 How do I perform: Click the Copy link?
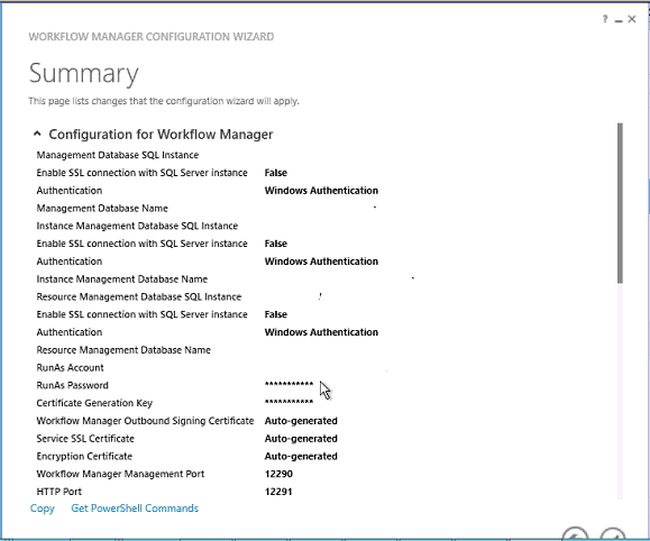point(42,508)
